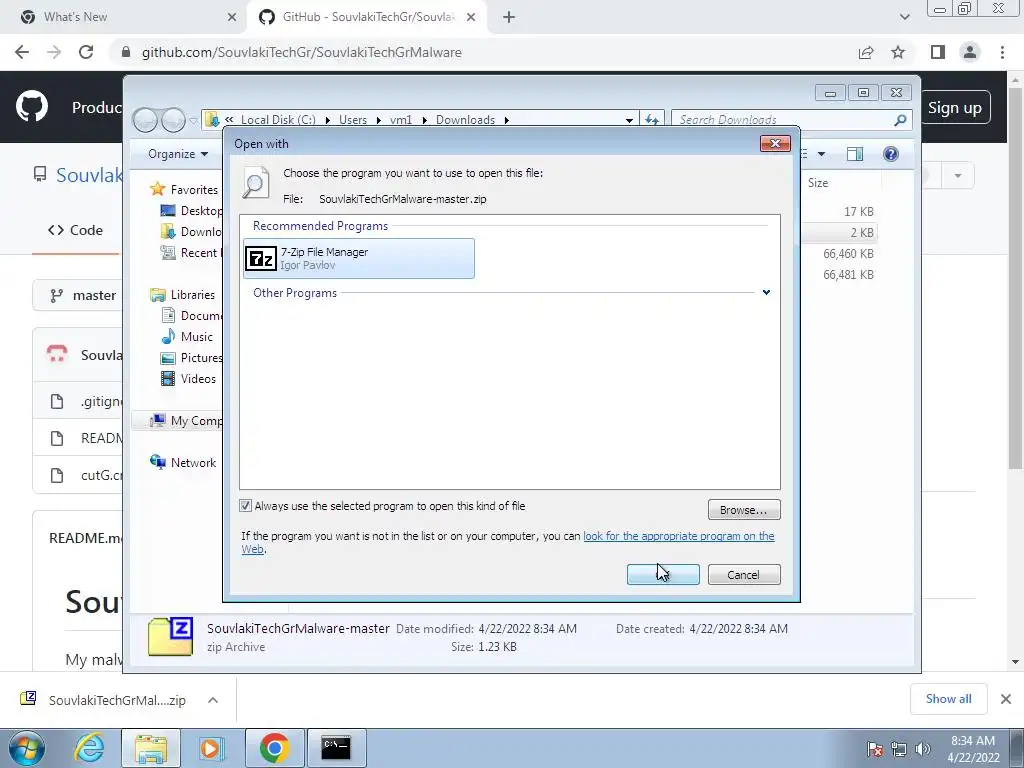Toggle Always use the selected program checkbox

pos(246,505)
